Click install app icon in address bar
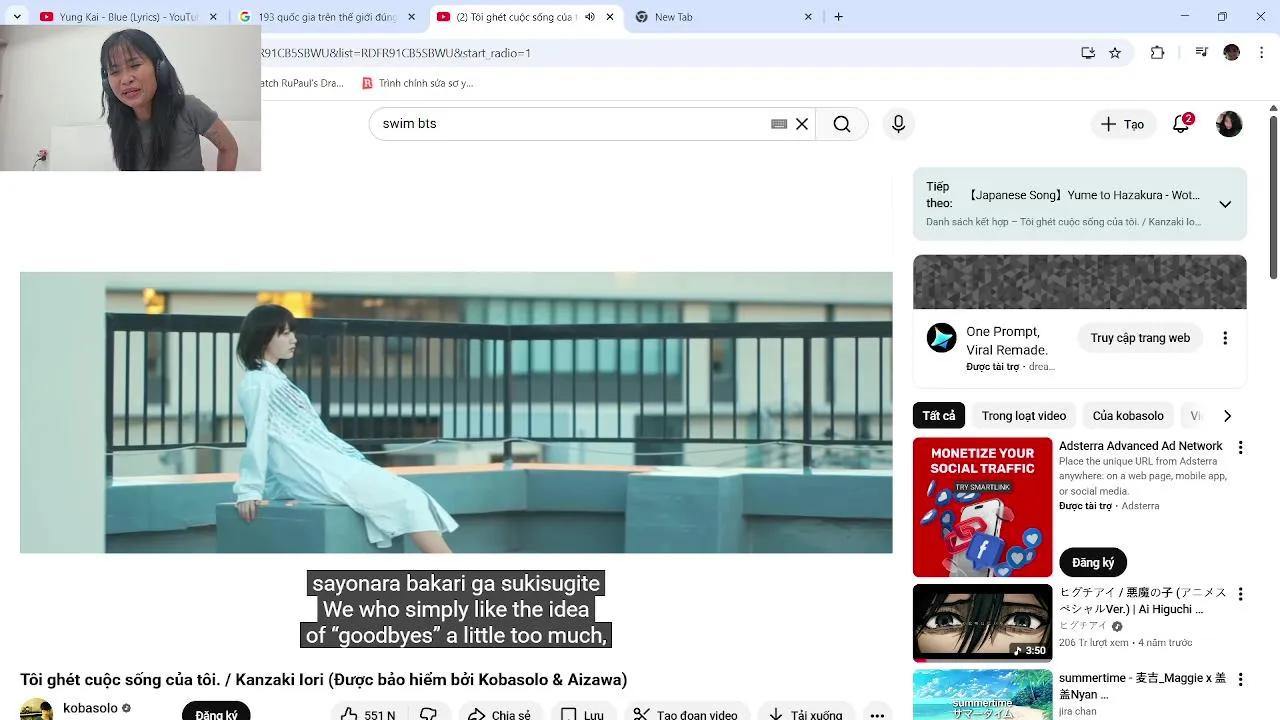The height and width of the screenshot is (720, 1280). (x=1088, y=53)
